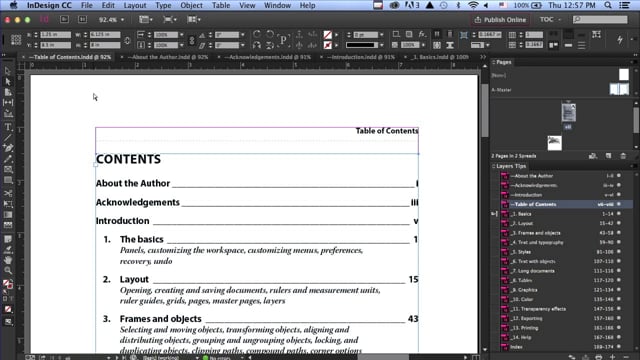
Task: Select the Page tool
Action: [x=8, y=92]
